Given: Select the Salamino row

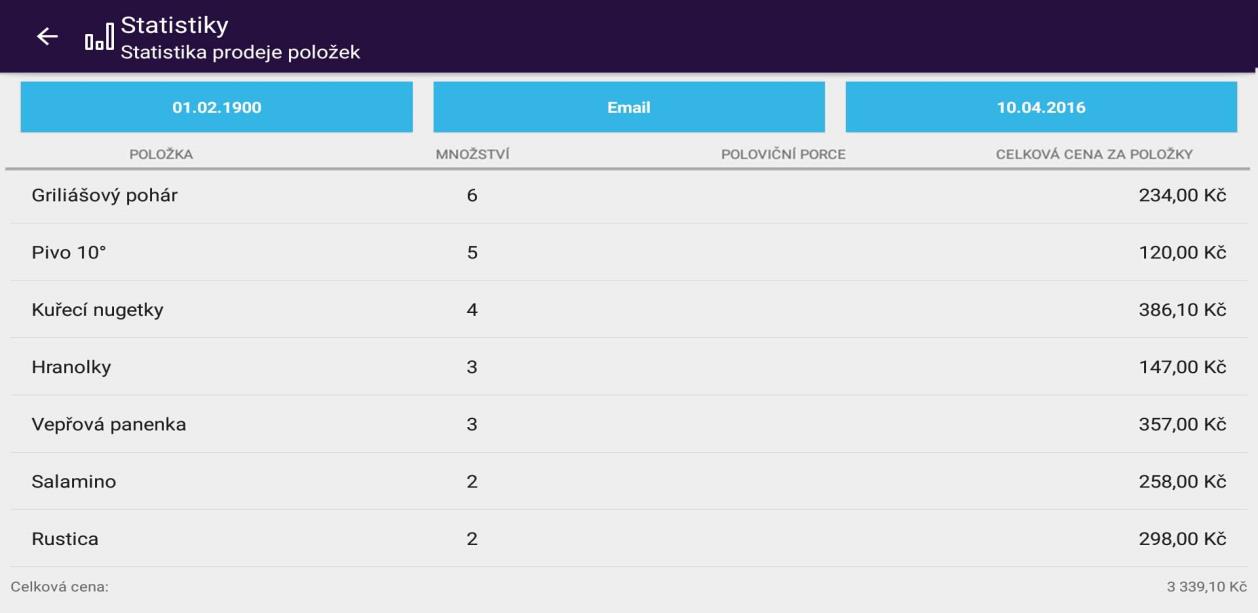Looking at the screenshot, I should point(74,482).
